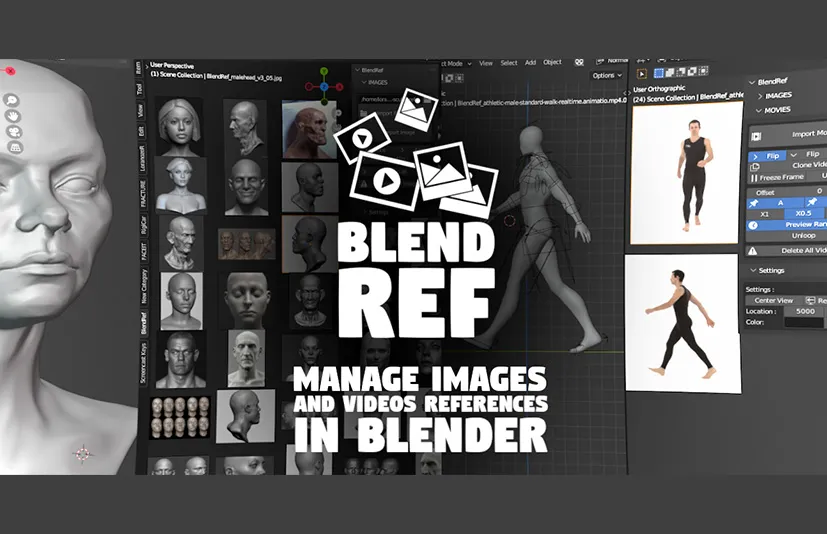Click the blue Z axis on the navigation gizmo
This screenshot has width=827, height=534.
324,87
